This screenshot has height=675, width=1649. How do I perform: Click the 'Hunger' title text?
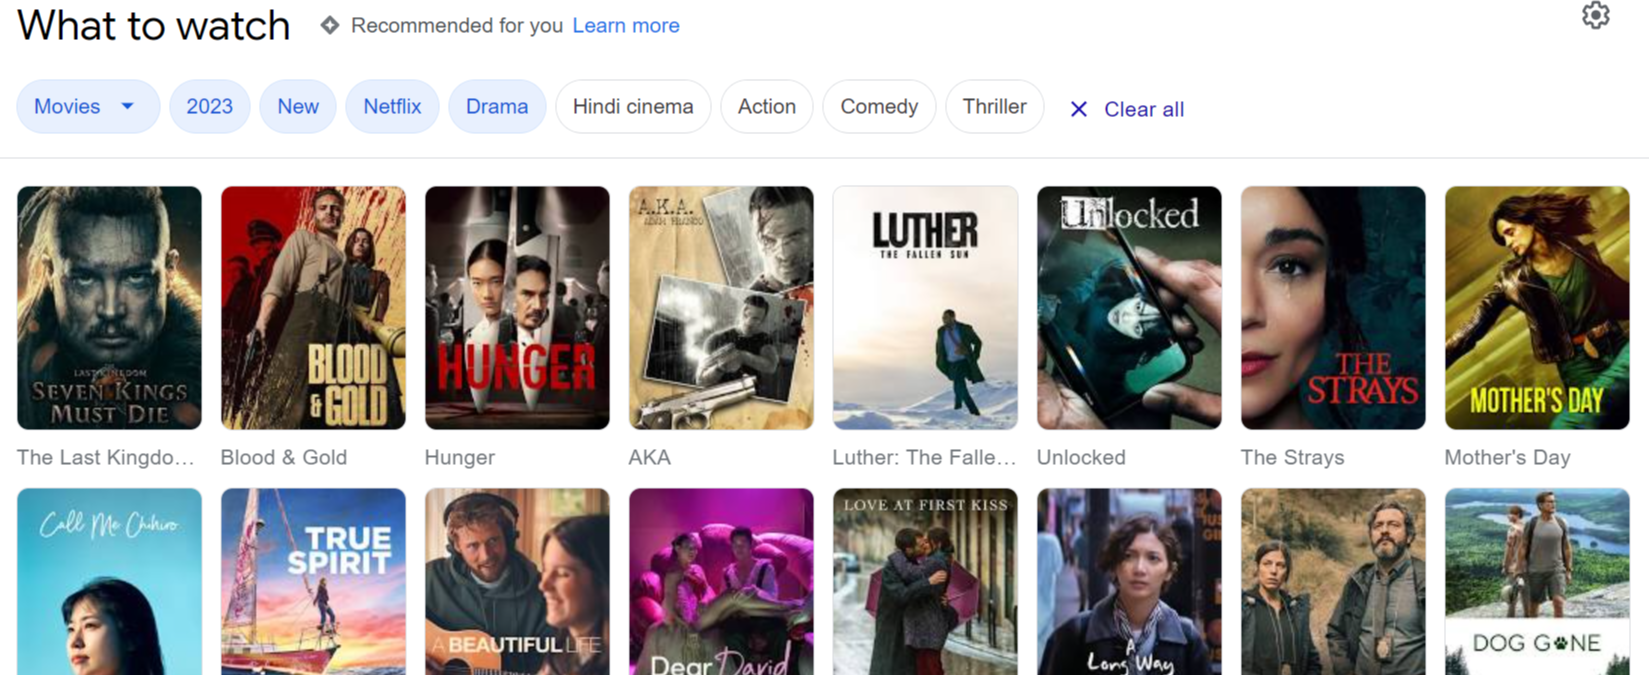tap(460, 457)
